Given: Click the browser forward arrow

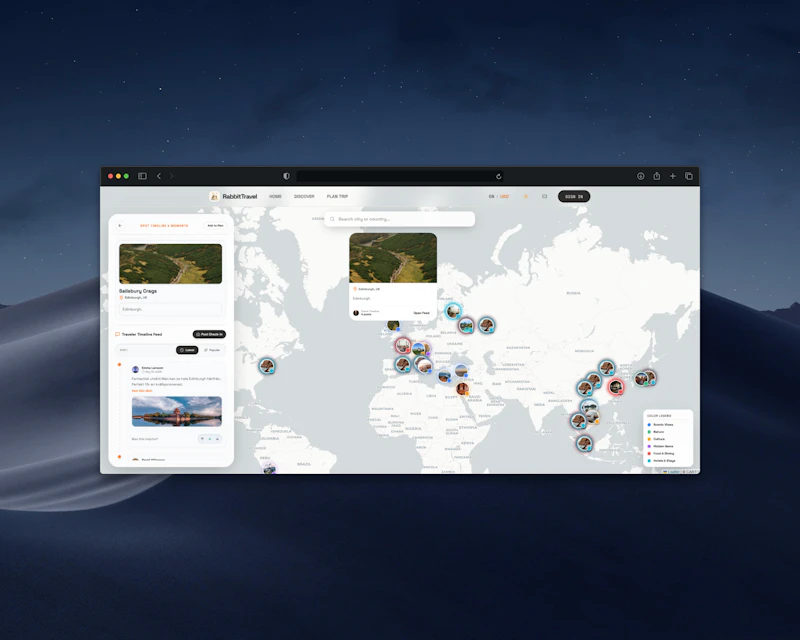Looking at the screenshot, I should click(171, 176).
